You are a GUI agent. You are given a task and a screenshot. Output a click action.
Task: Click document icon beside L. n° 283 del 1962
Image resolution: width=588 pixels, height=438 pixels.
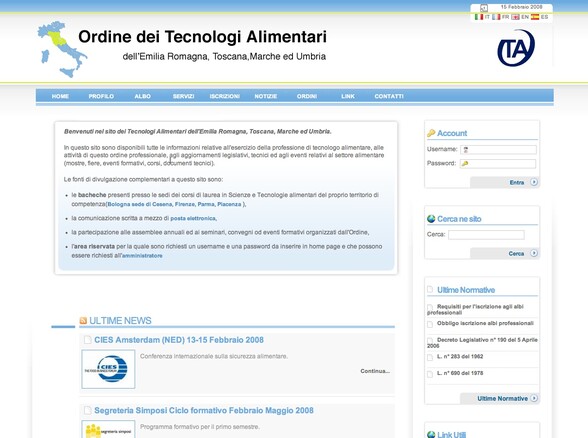tap(430, 357)
